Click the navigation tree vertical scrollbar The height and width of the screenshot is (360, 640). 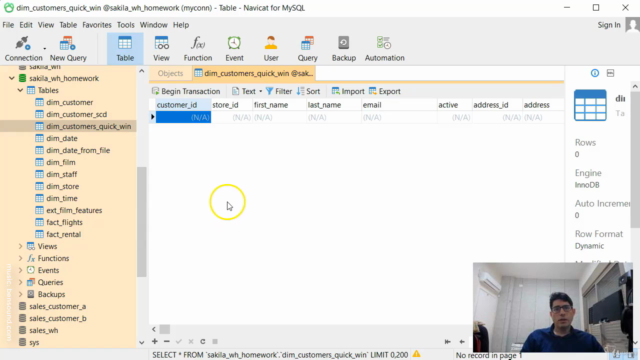click(x=142, y=222)
